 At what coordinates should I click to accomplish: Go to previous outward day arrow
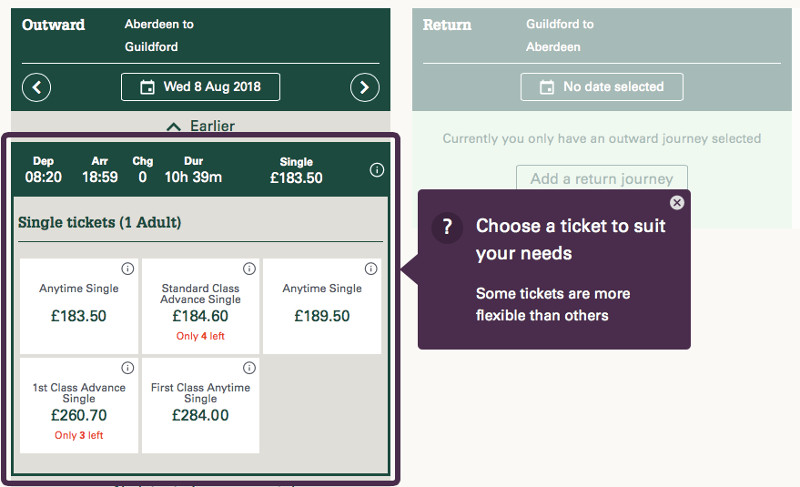point(36,87)
